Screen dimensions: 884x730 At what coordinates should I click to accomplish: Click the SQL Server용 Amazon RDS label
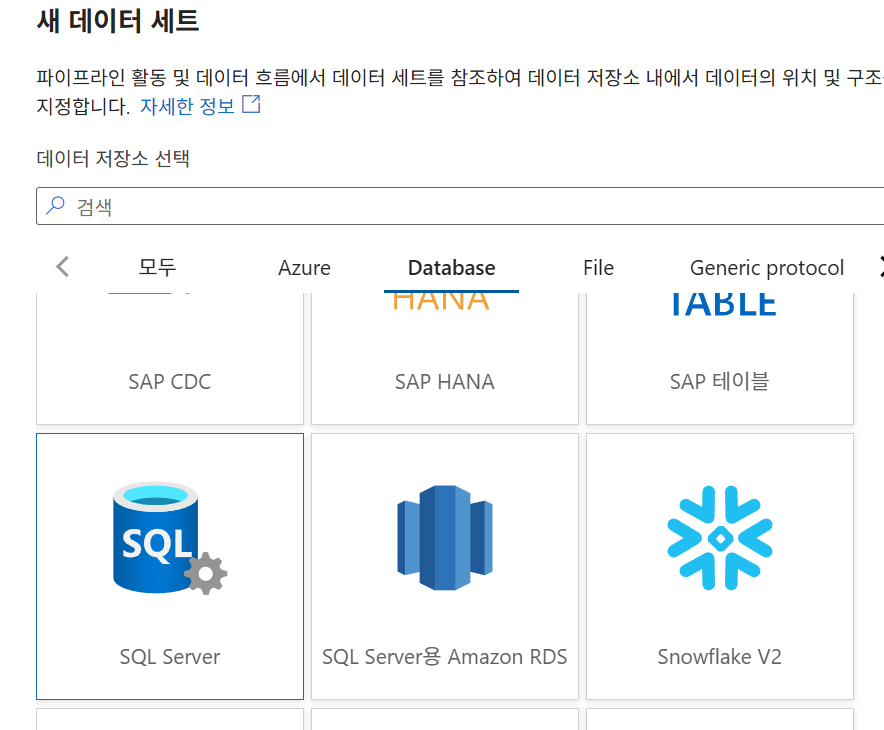(445, 657)
